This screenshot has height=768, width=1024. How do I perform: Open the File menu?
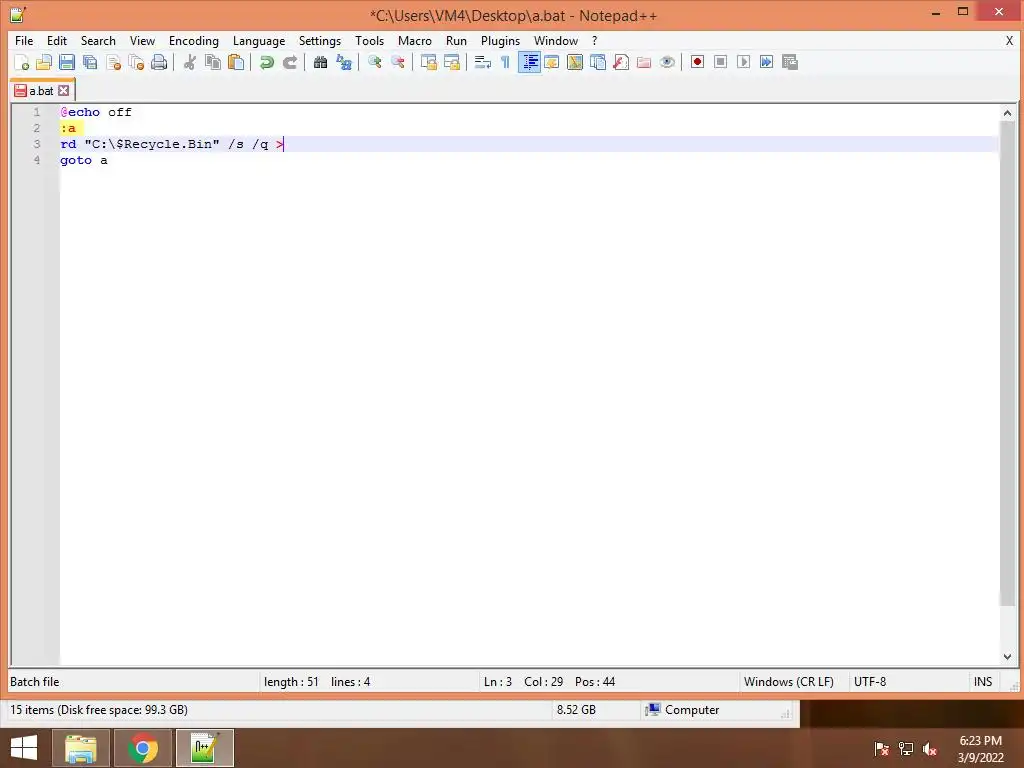point(24,40)
